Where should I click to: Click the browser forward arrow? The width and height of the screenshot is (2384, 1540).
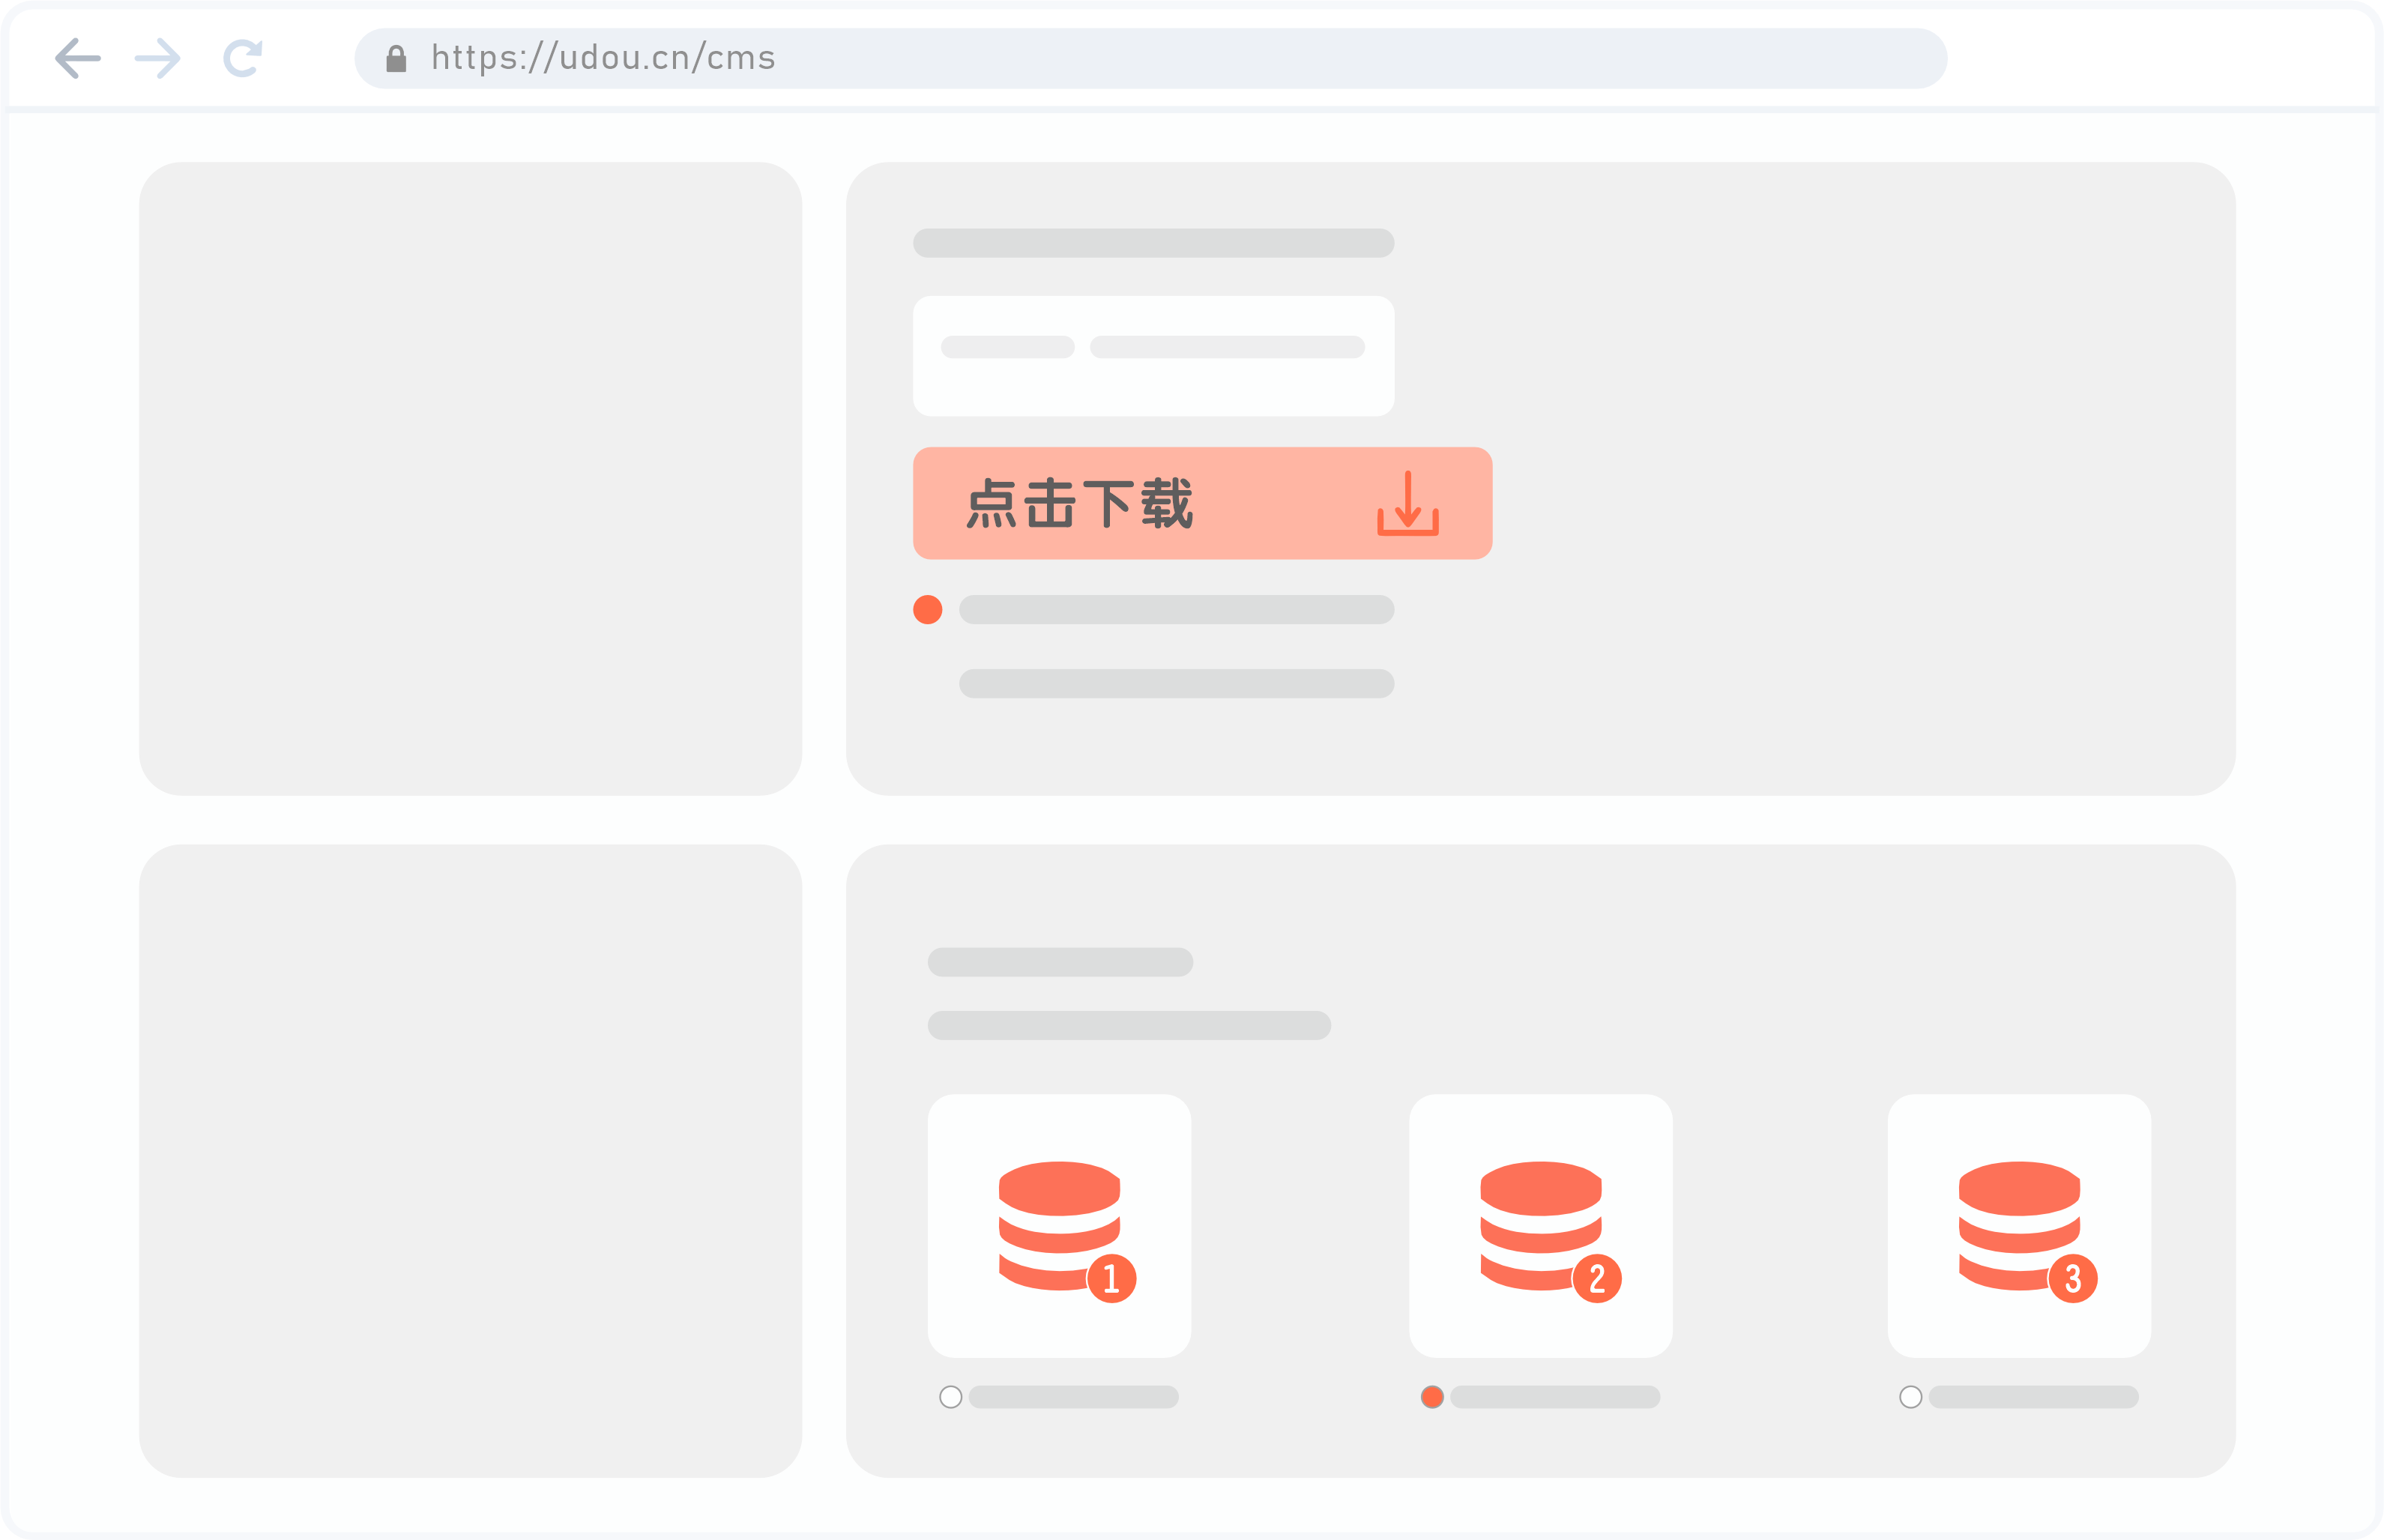tap(158, 58)
